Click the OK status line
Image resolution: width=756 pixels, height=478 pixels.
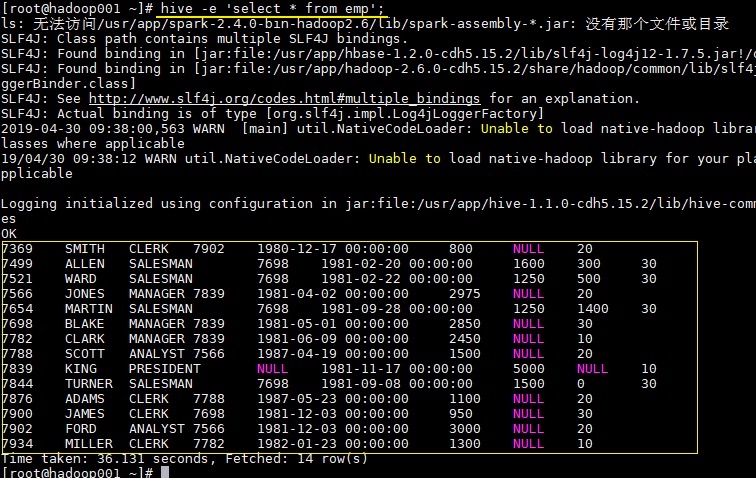coord(9,234)
